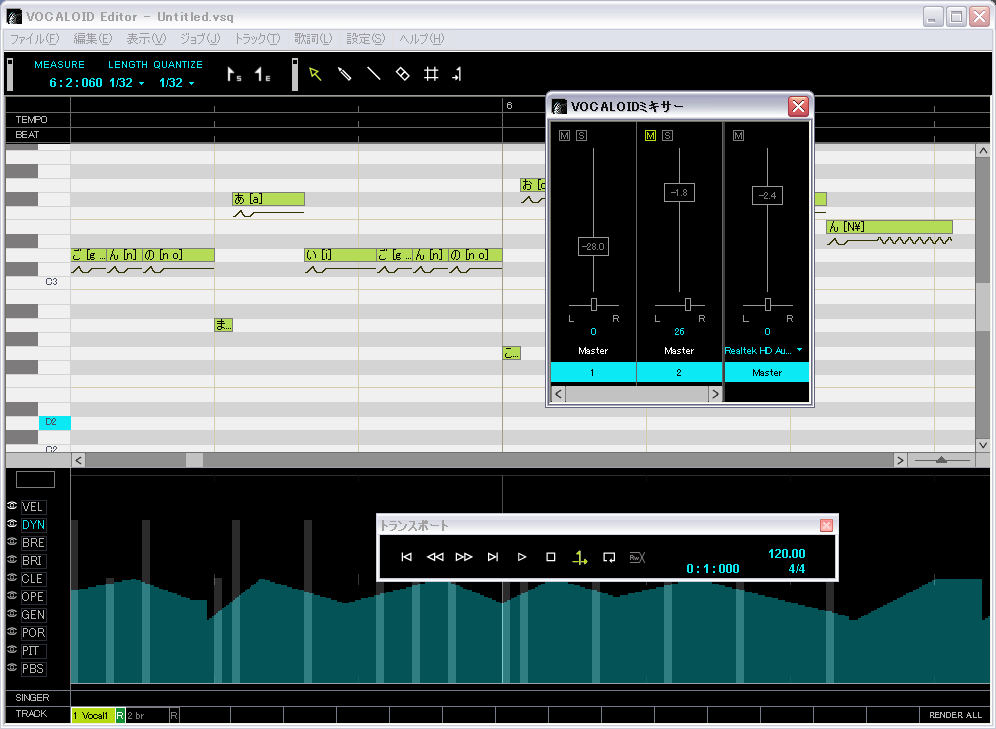Open the 編集(E) menu

(x=93, y=39)
